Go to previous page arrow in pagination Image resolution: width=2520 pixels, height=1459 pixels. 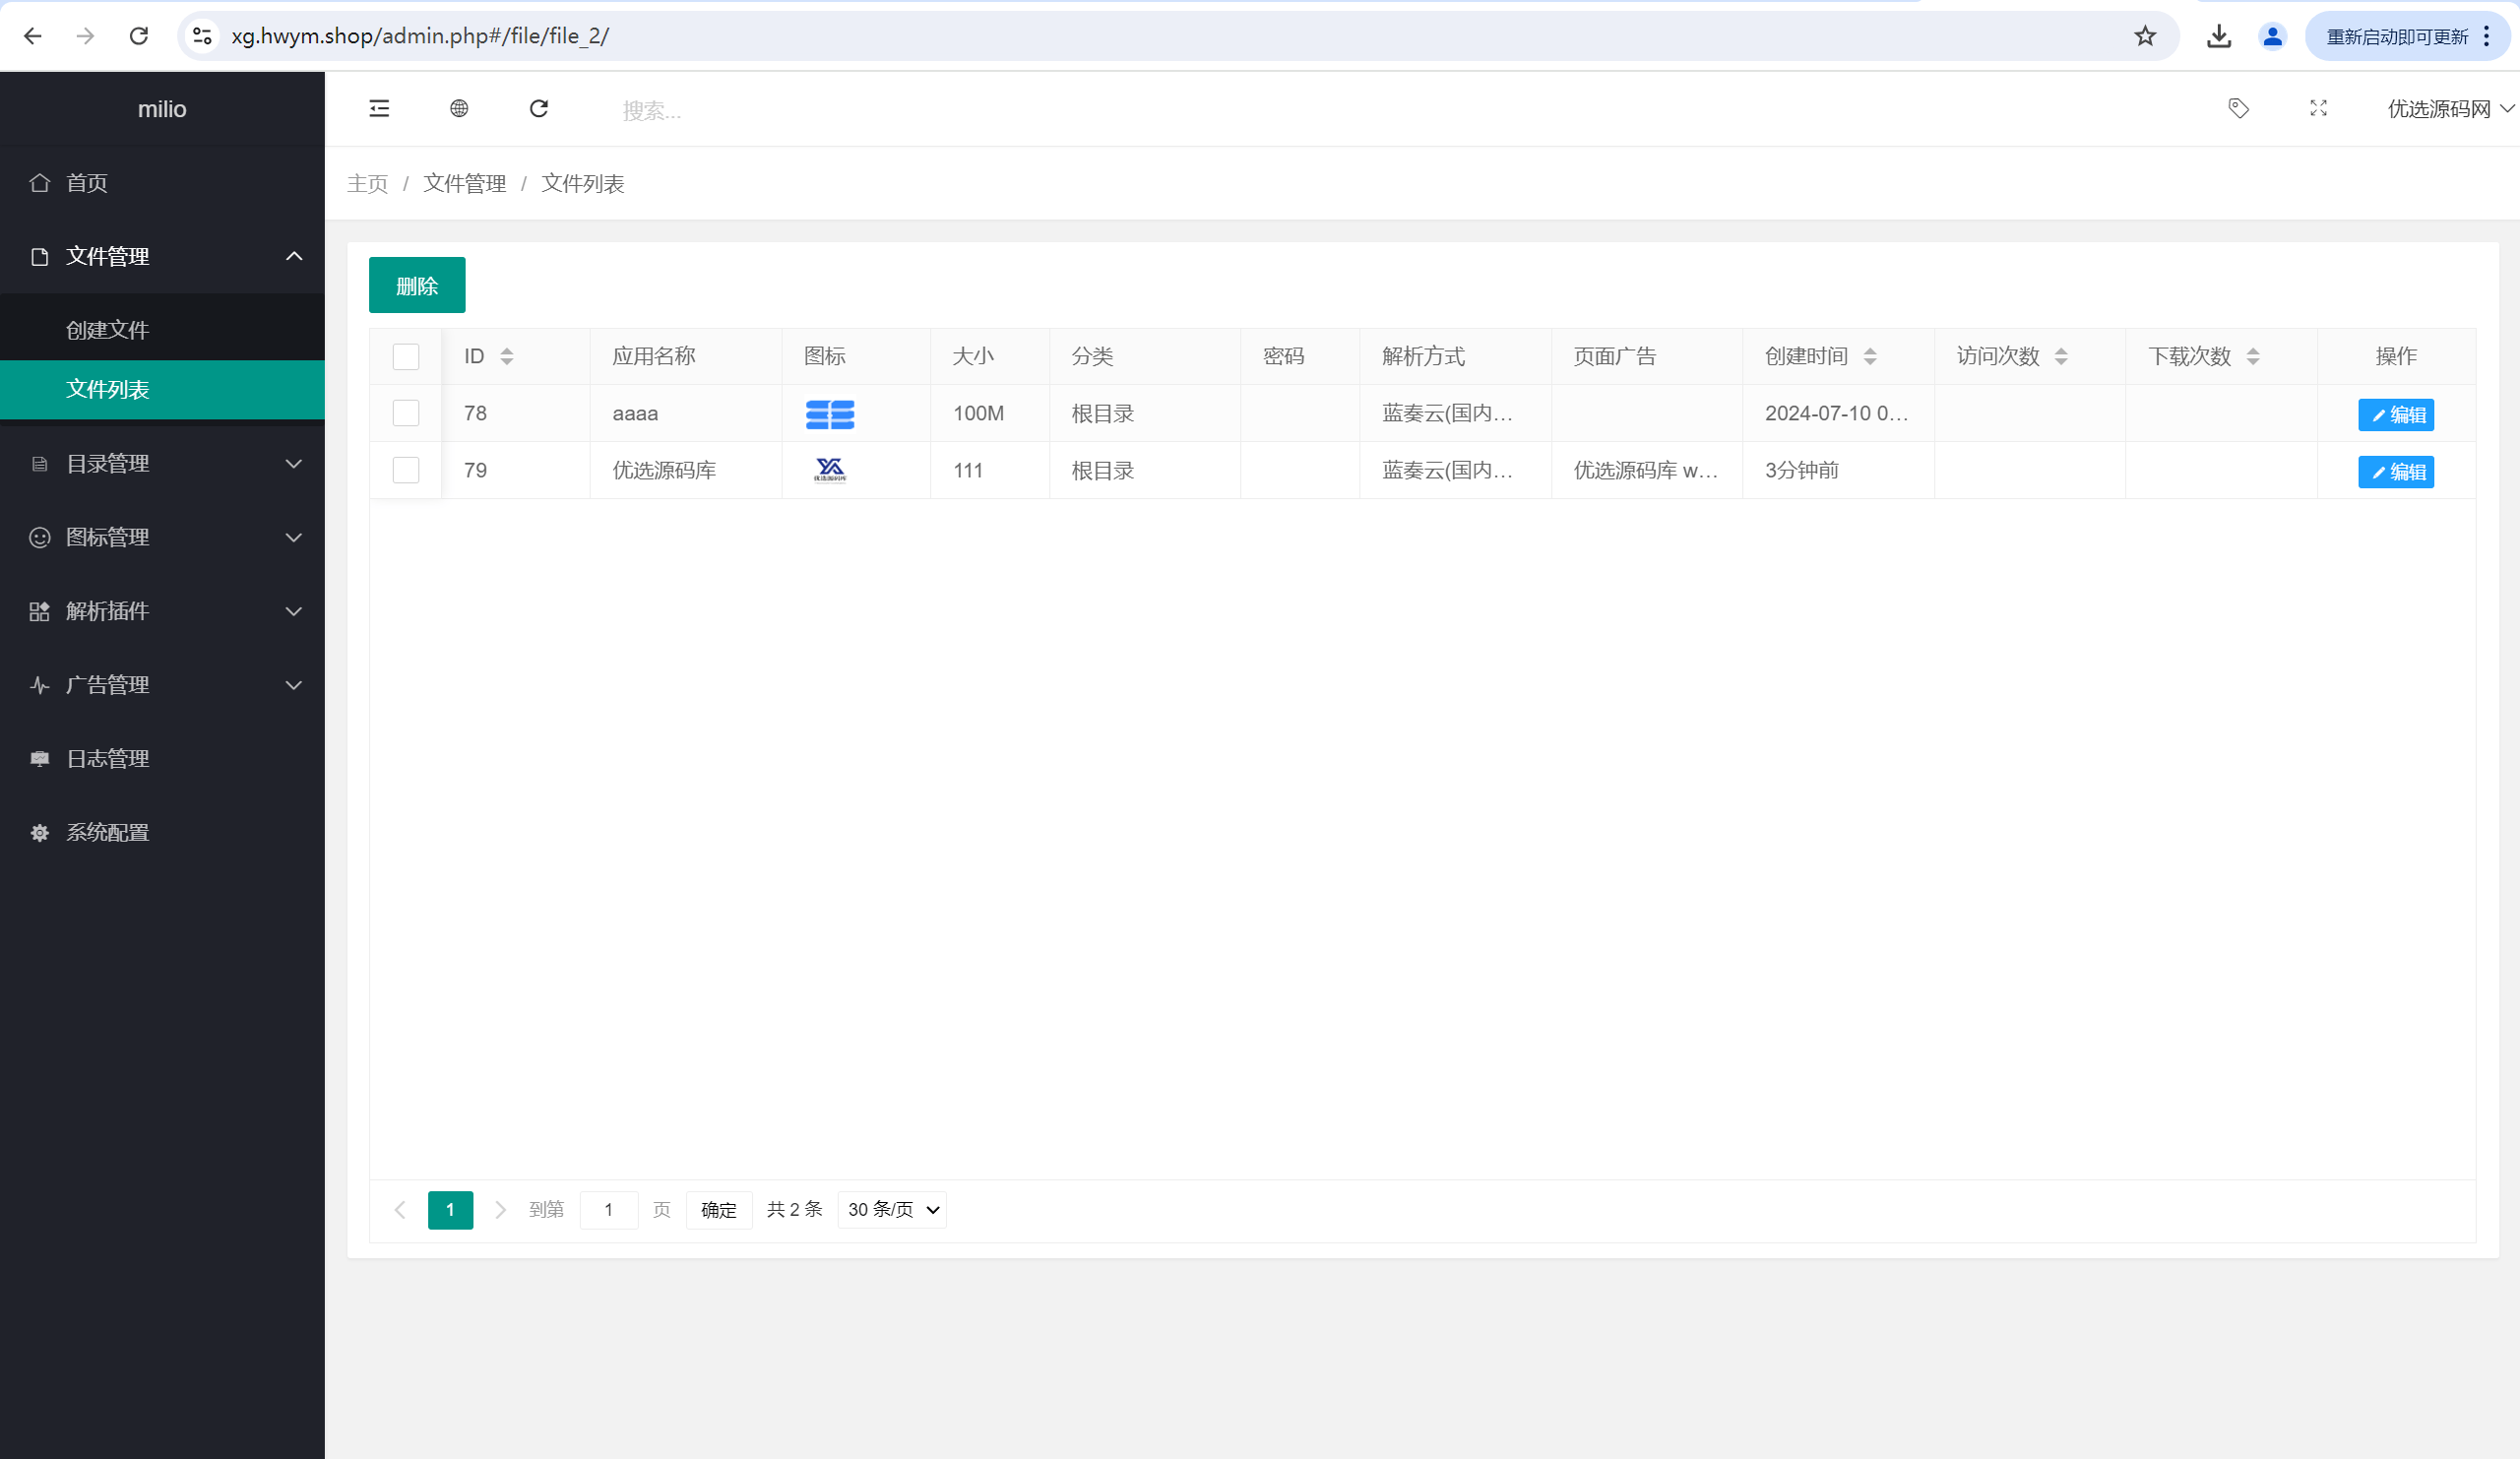(x=400, y=1210)
